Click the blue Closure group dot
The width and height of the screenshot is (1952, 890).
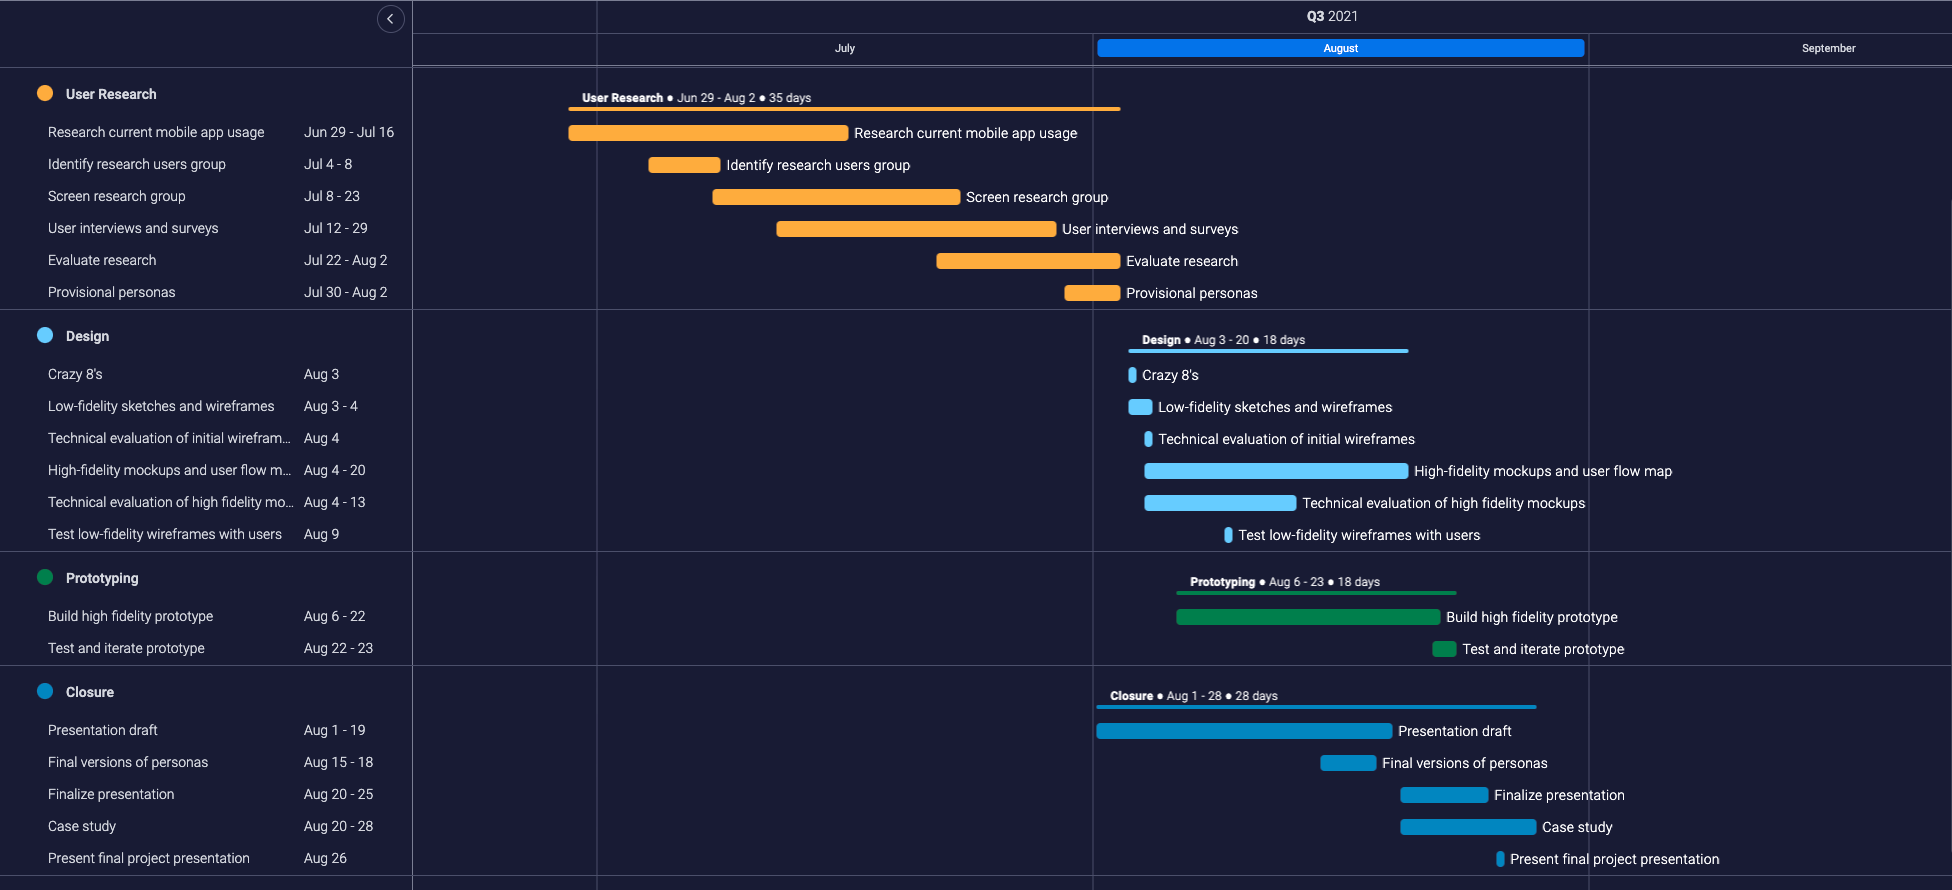pos(45,691)
